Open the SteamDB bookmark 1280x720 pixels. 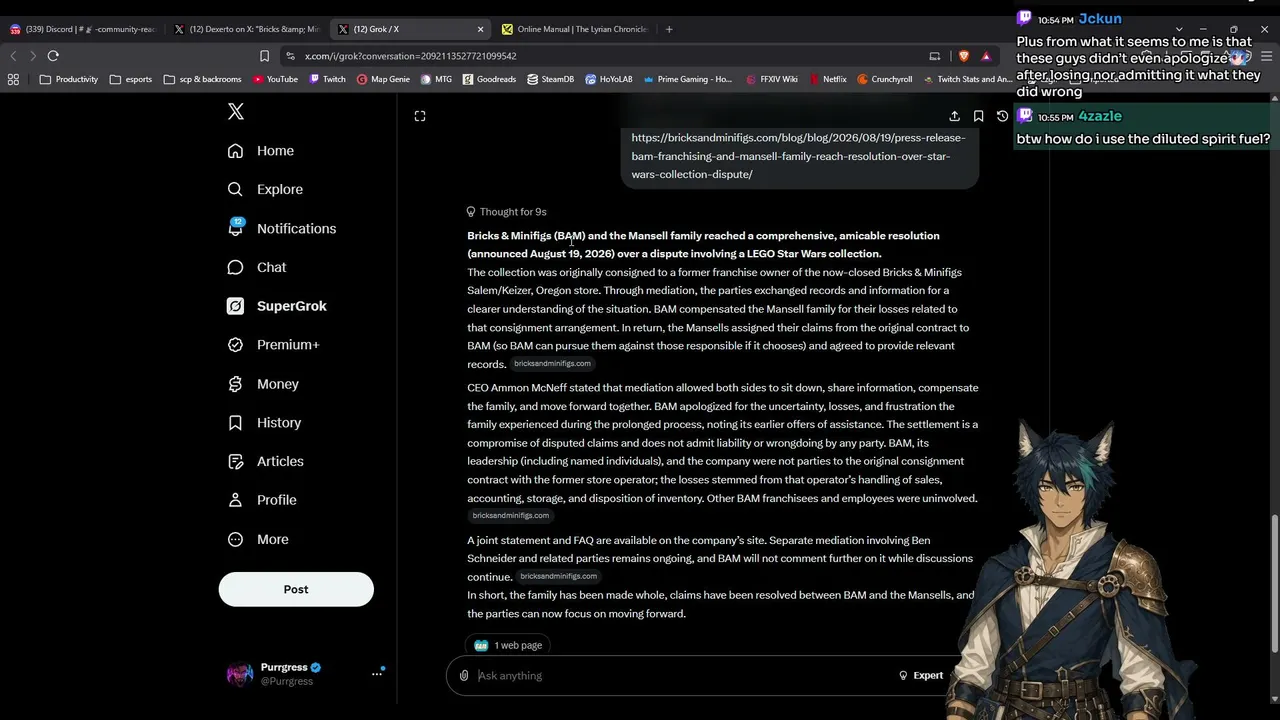click(550, 79)
